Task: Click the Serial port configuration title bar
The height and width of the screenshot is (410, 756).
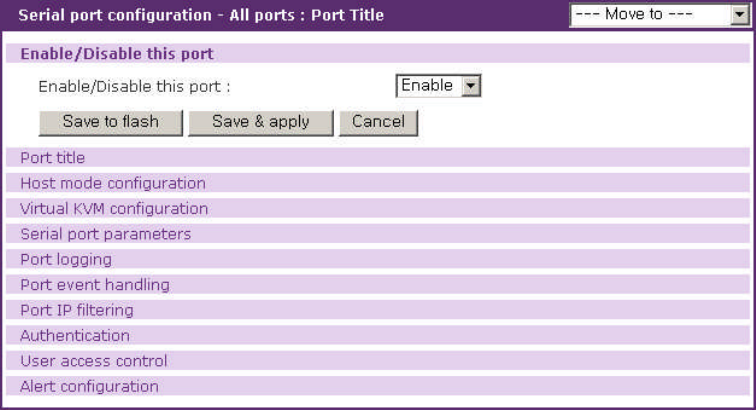Action: pos(202,16)
